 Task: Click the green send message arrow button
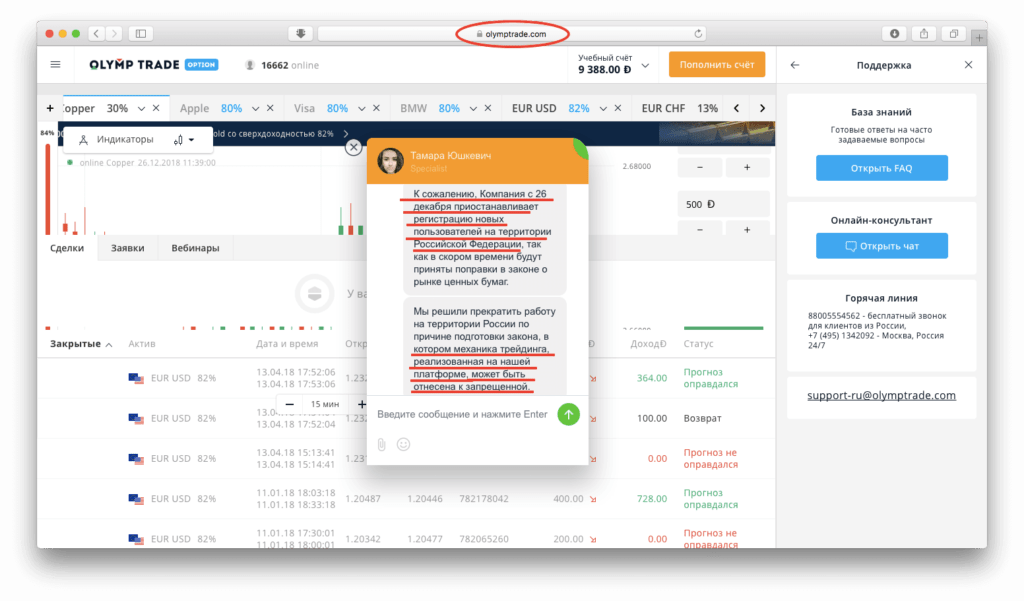568,414
